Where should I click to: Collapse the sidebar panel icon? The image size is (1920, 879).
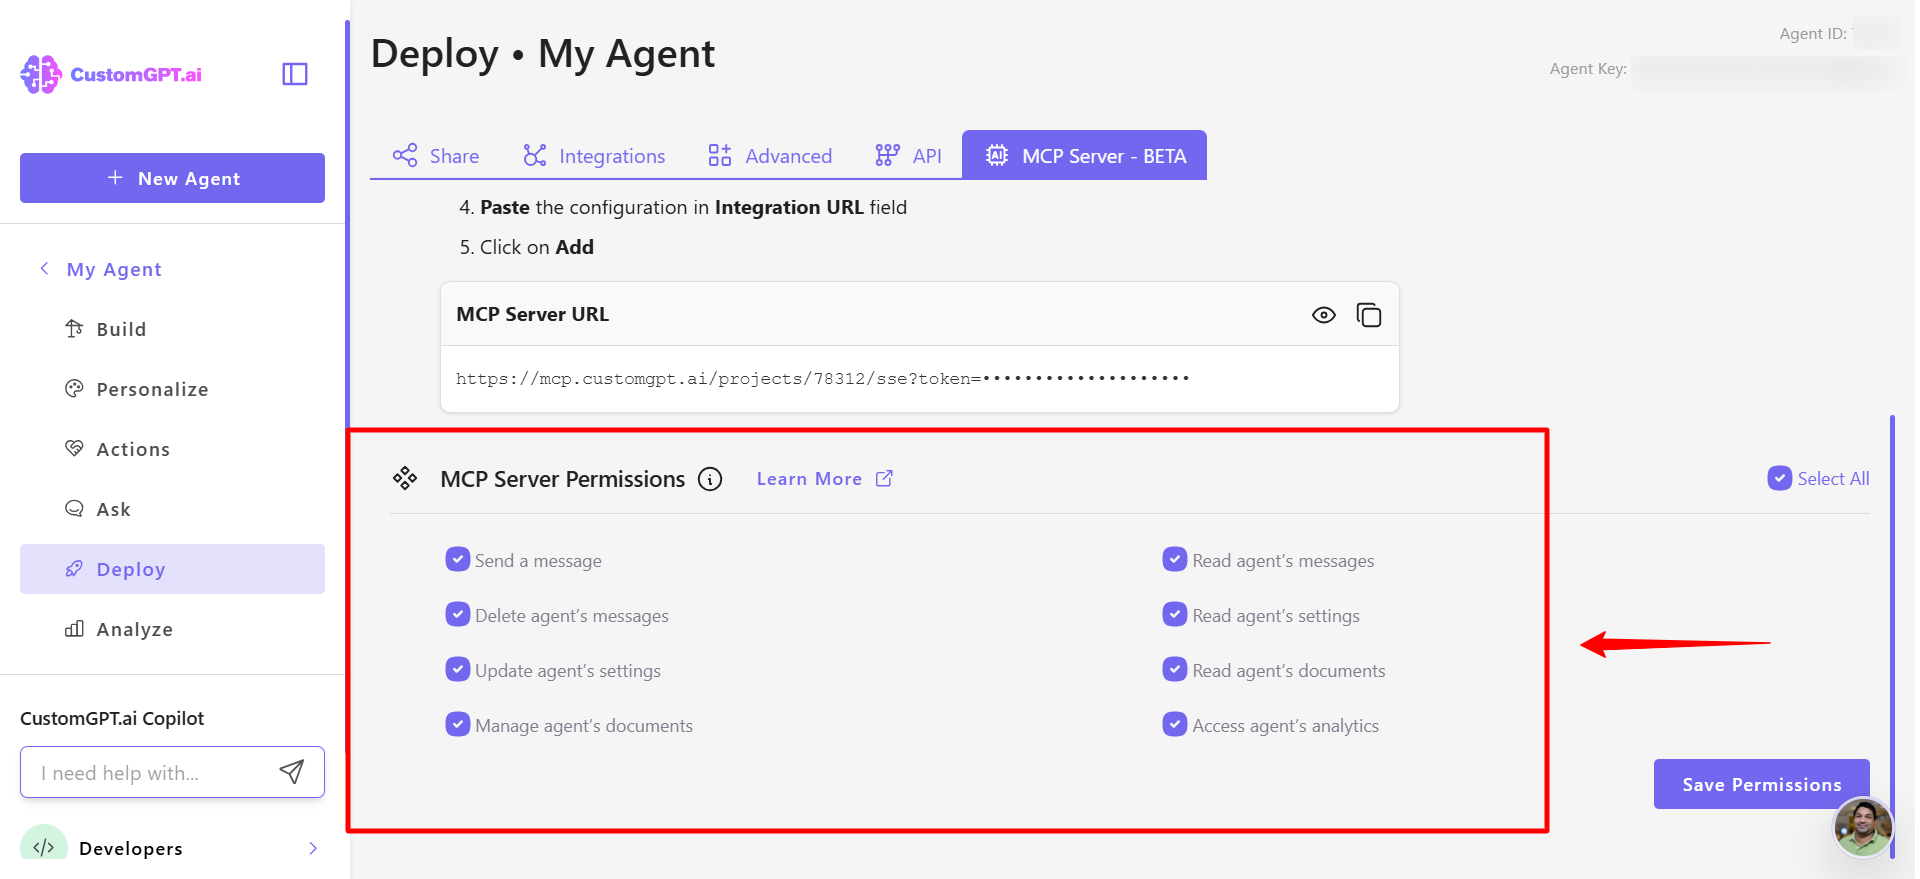tap(295, 74)
